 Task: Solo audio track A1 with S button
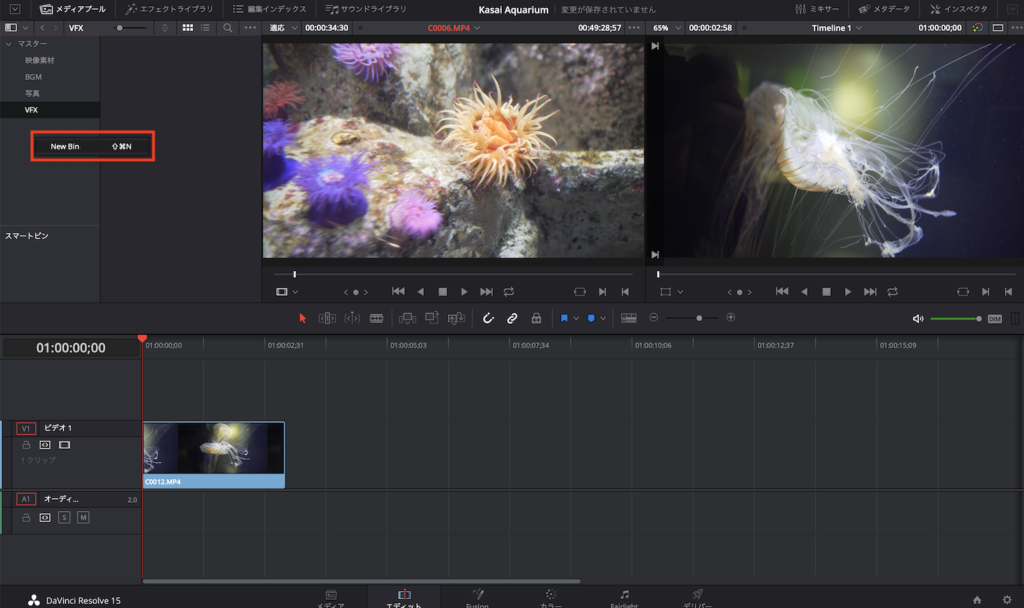coord(64,517)
